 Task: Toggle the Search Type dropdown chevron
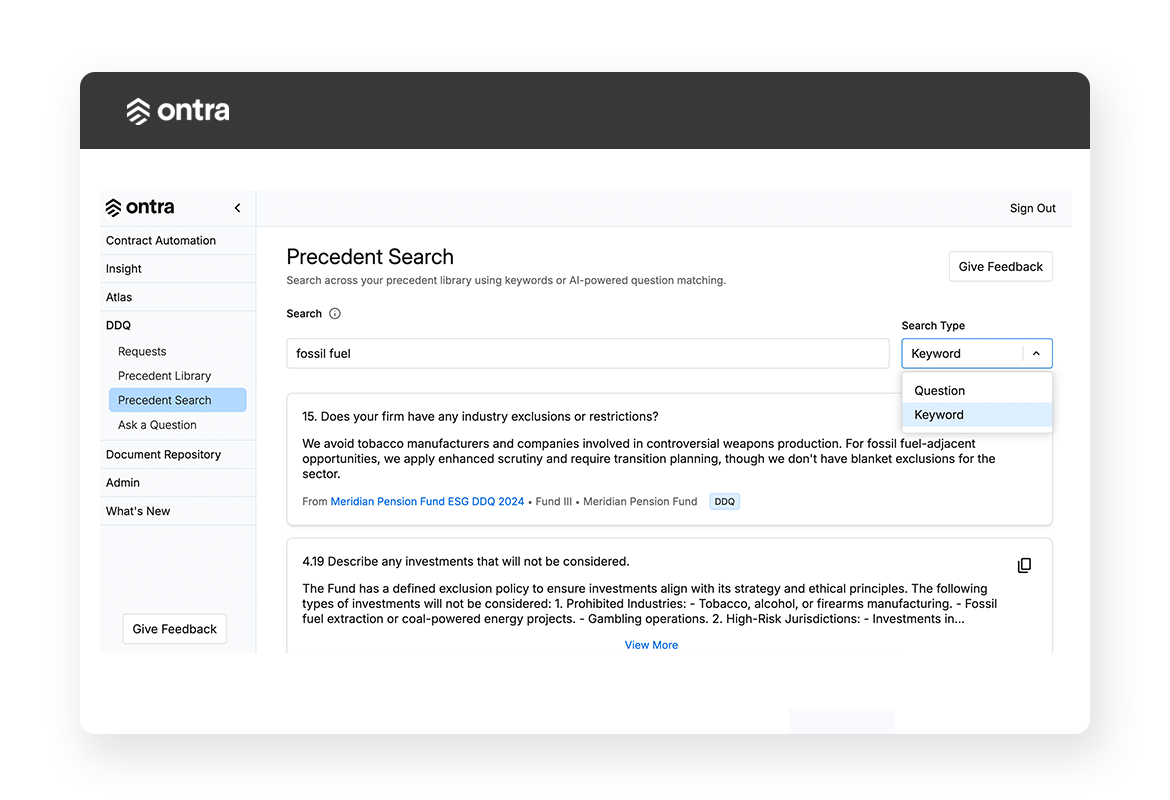click(1036, 354)
